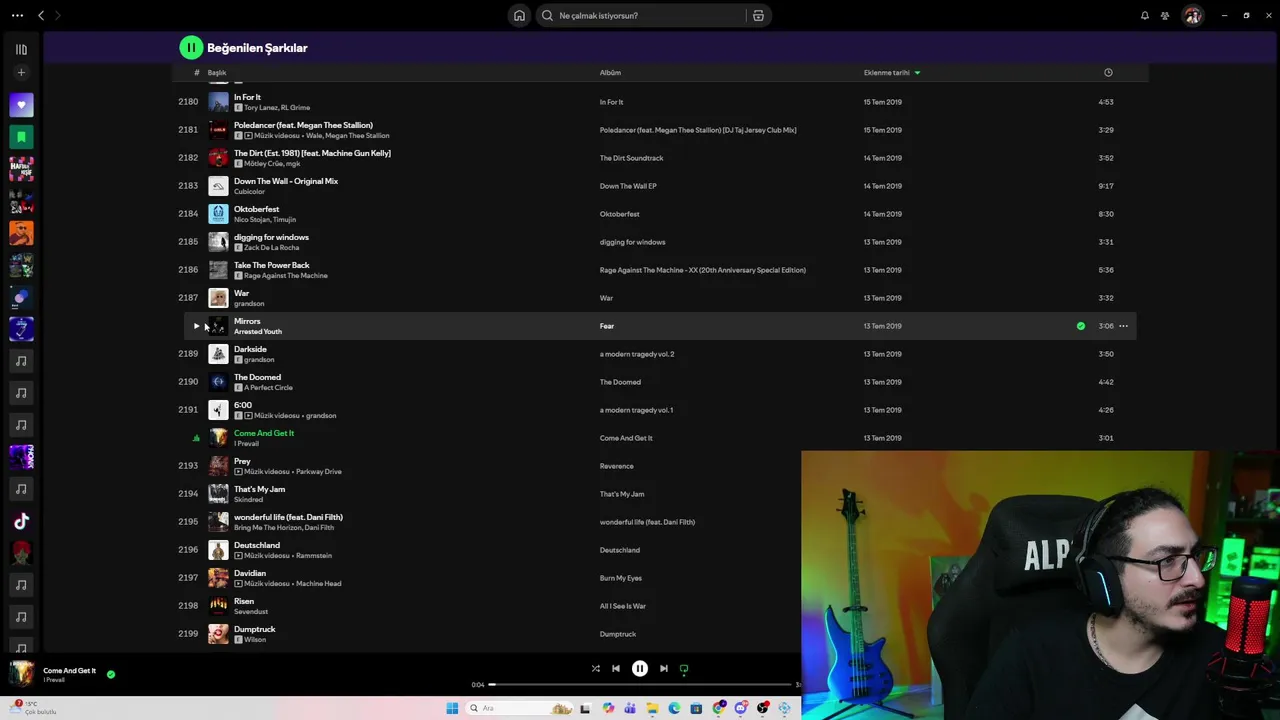
Task: Open the TikTok playlist in the sidebar
Action: pos(21,521)
